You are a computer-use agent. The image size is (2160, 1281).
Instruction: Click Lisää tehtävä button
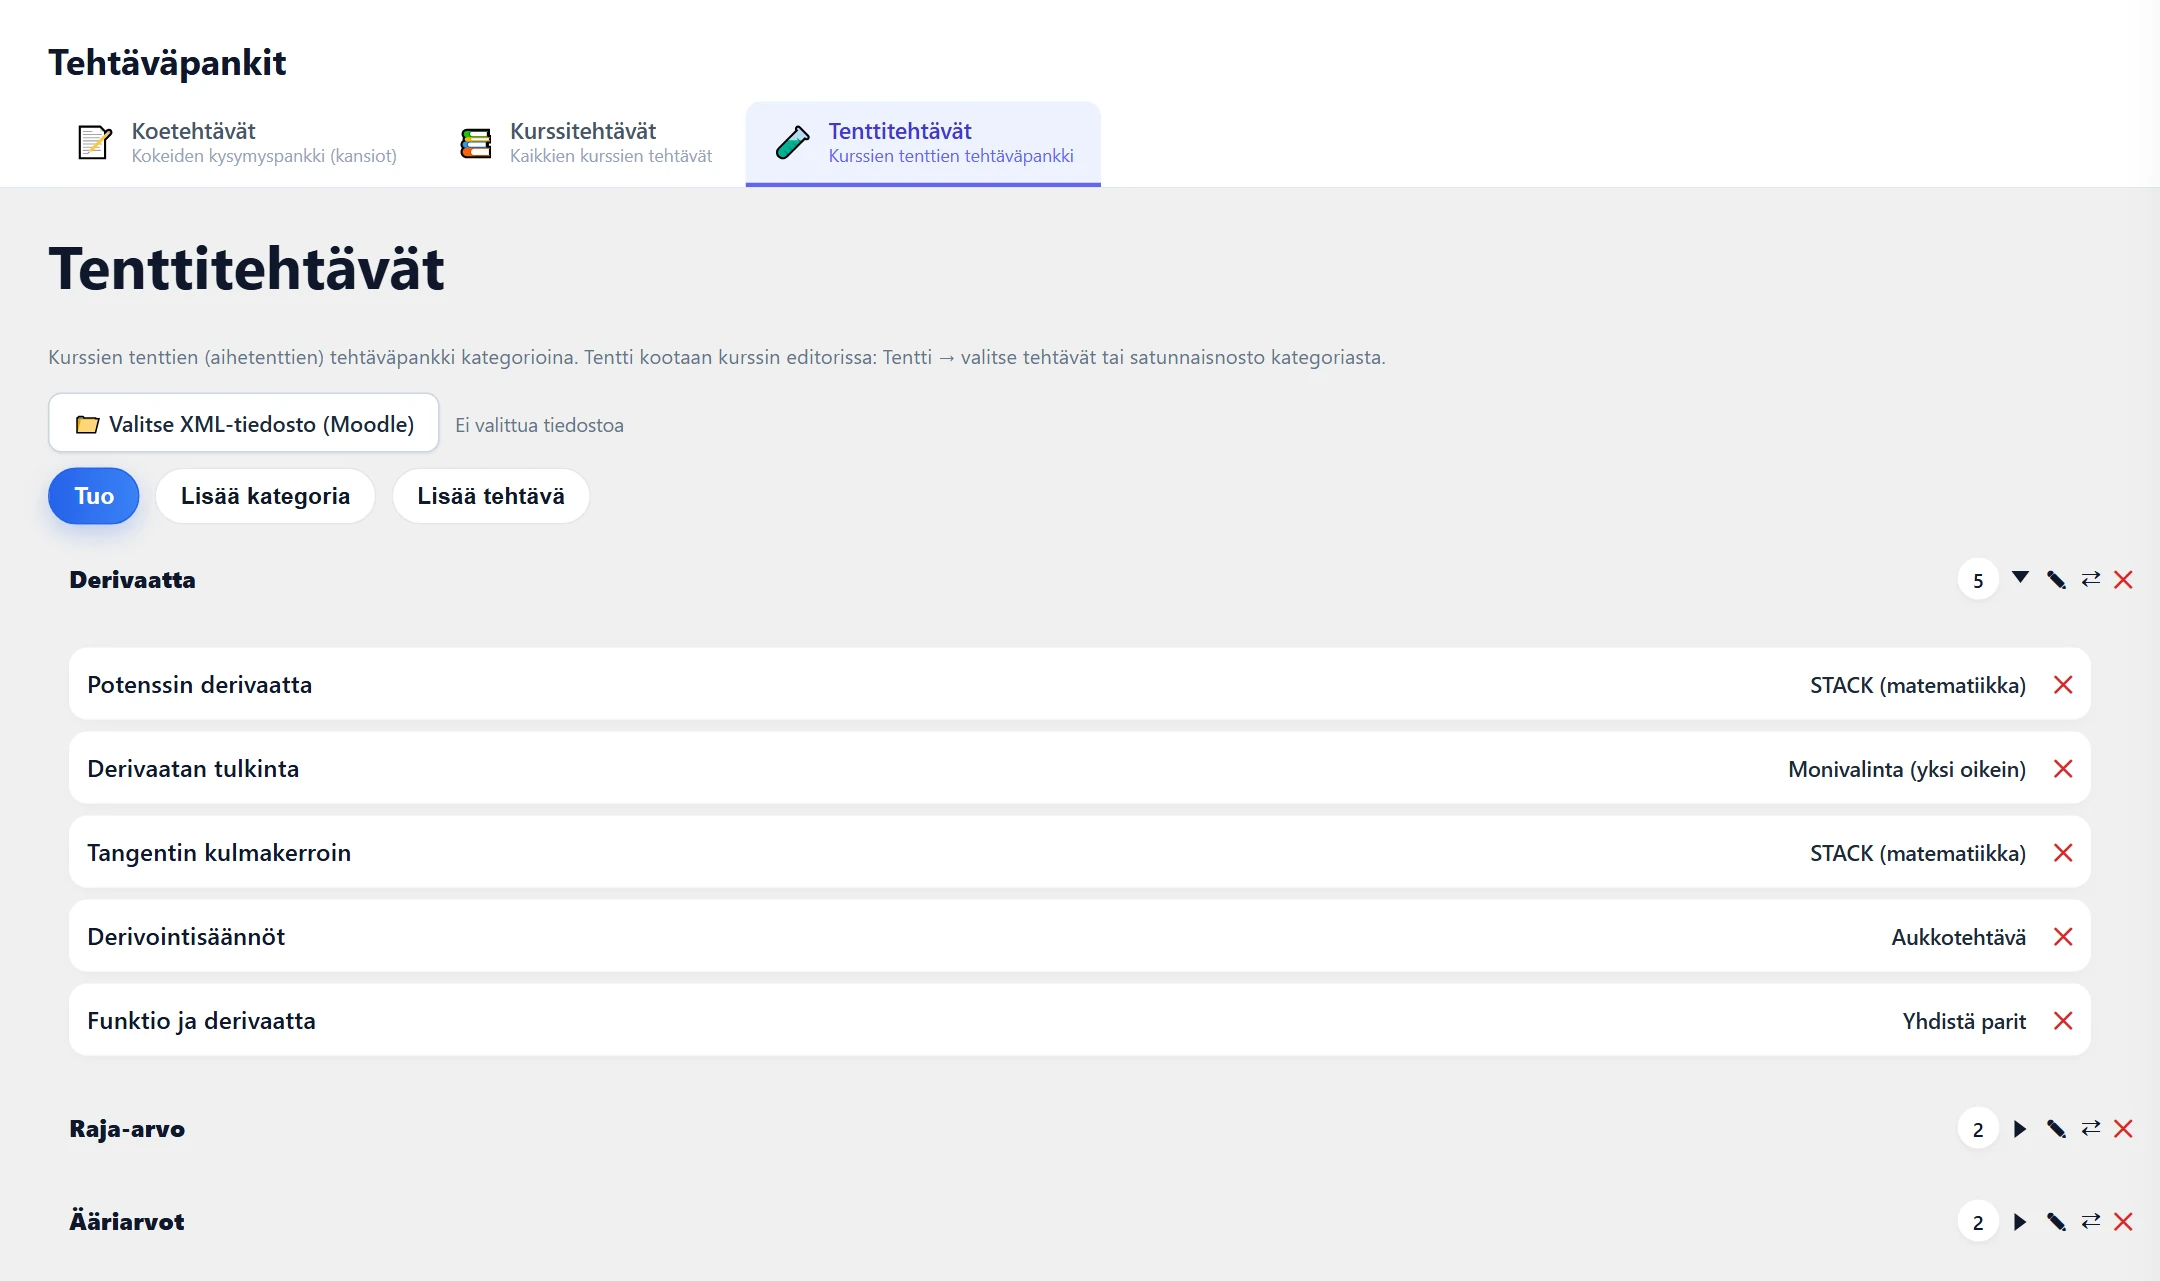point(491,496)
